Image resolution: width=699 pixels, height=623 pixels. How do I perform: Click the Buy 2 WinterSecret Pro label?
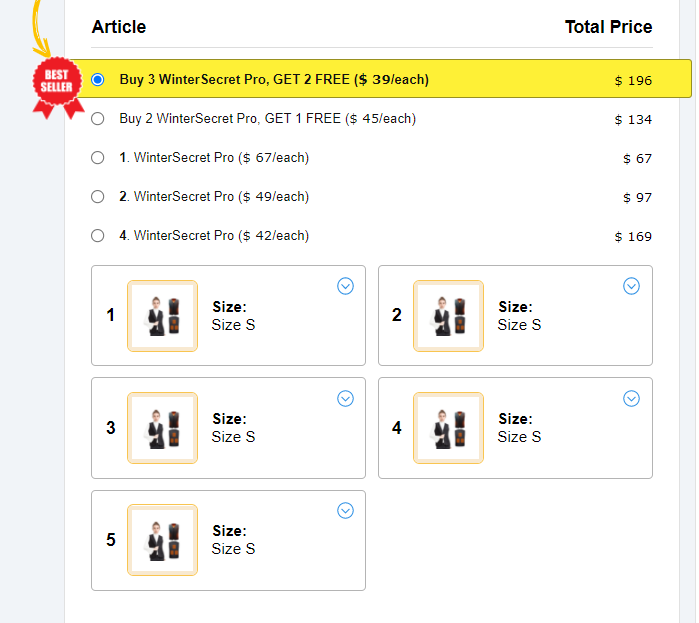pos(267,118)
